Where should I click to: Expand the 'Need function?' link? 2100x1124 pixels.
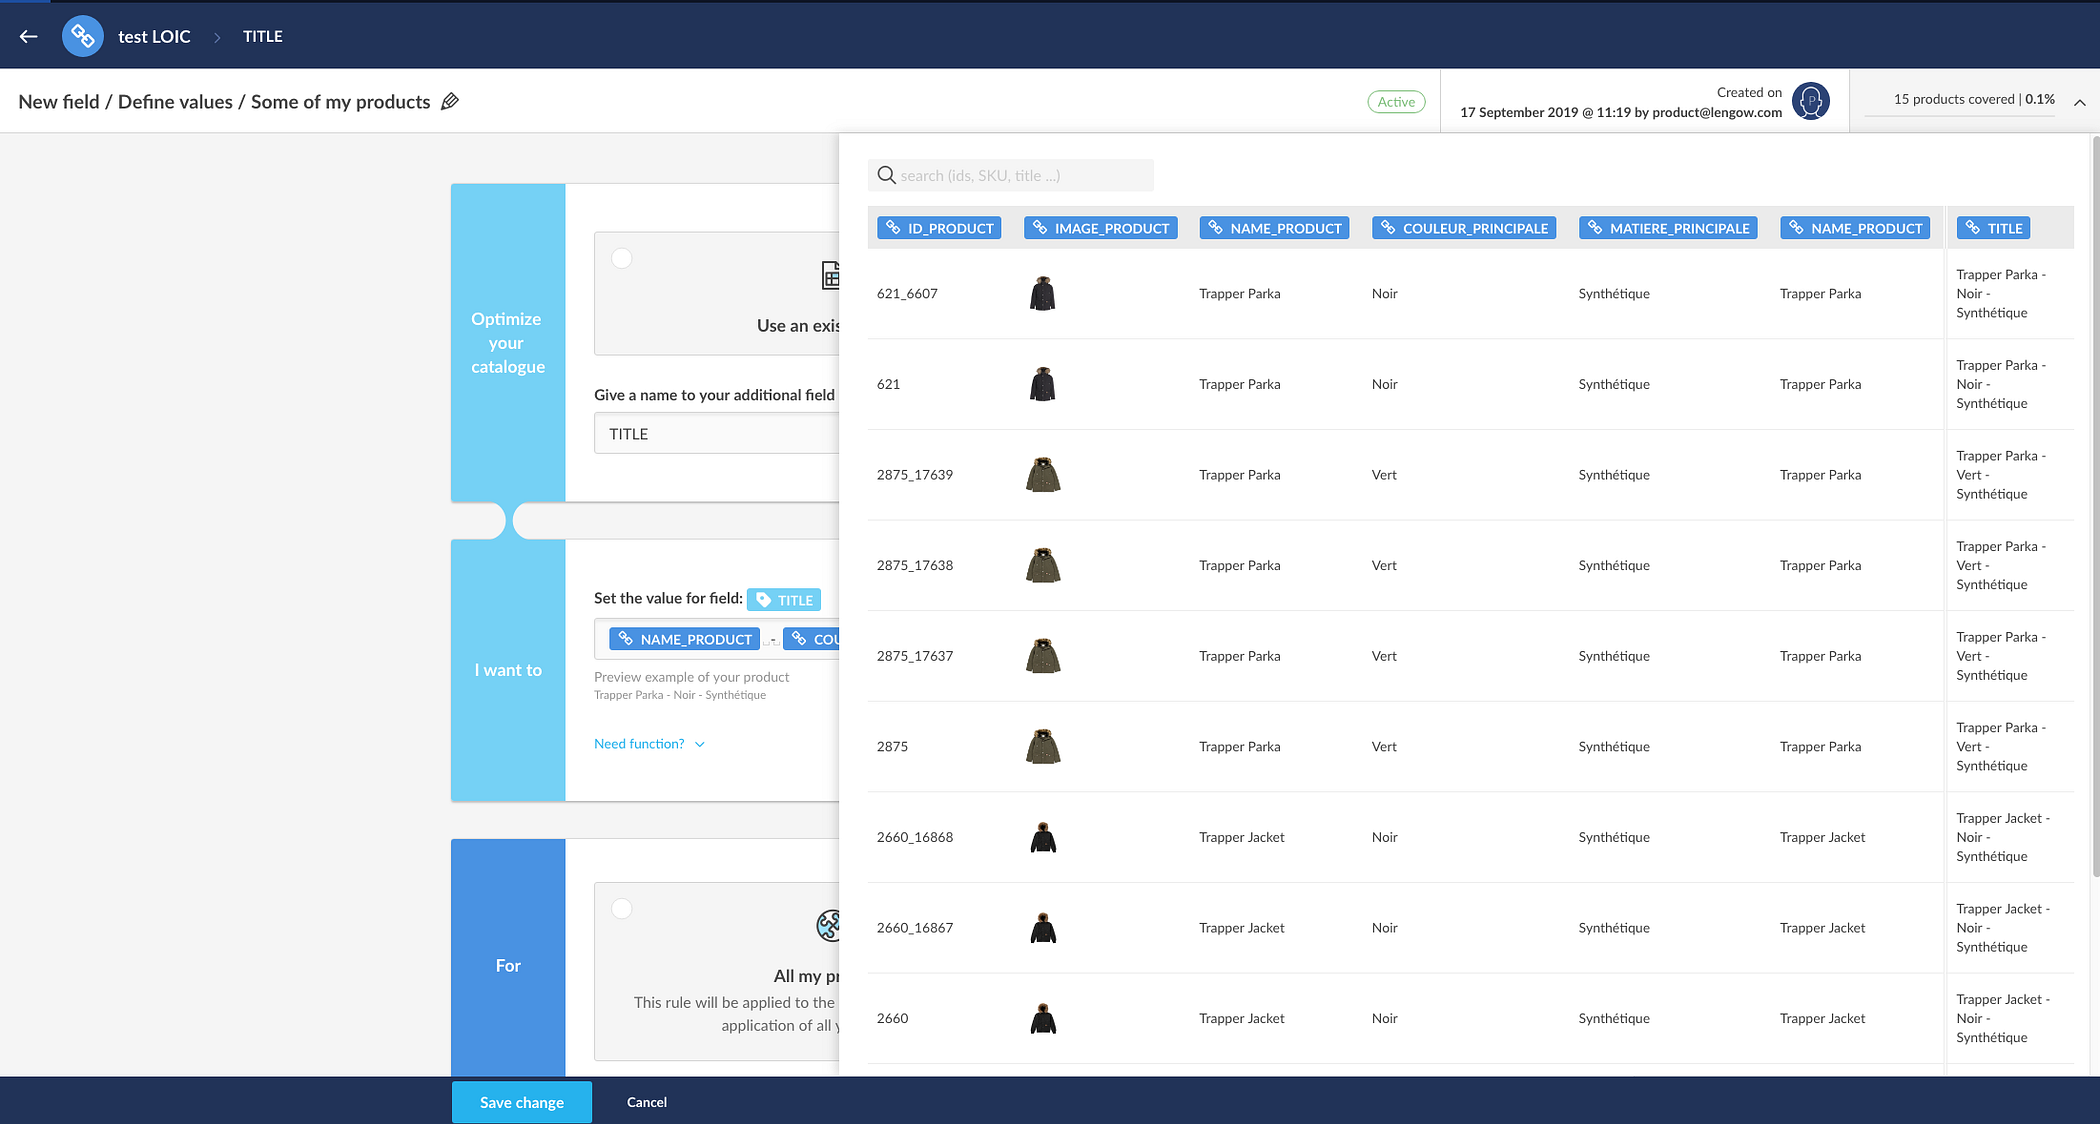639,744
